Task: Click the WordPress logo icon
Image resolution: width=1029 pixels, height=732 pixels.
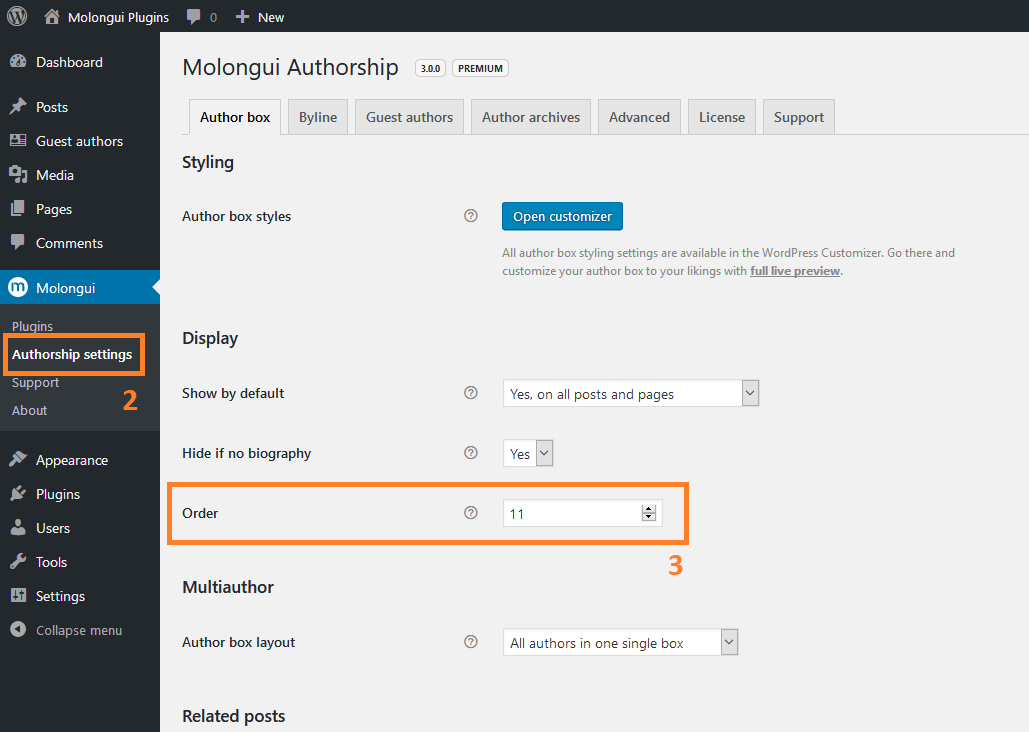Action: tap(17, 16)
